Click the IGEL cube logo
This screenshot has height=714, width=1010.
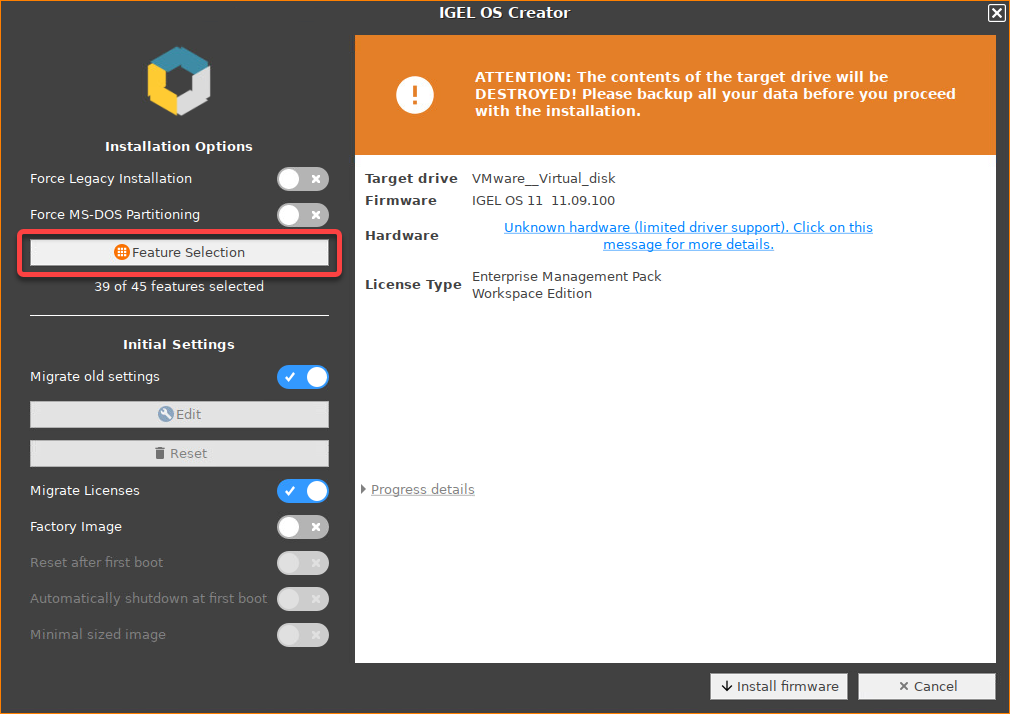pos(179,80)
